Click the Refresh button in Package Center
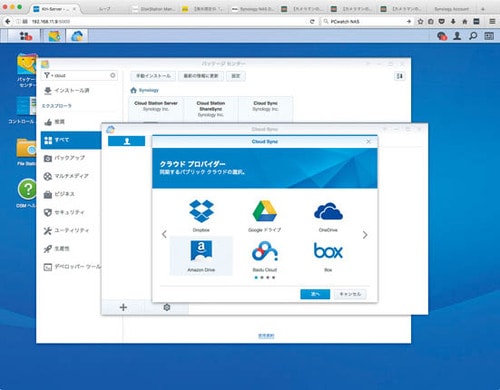 pyautogui.click(x=201, y=76)
